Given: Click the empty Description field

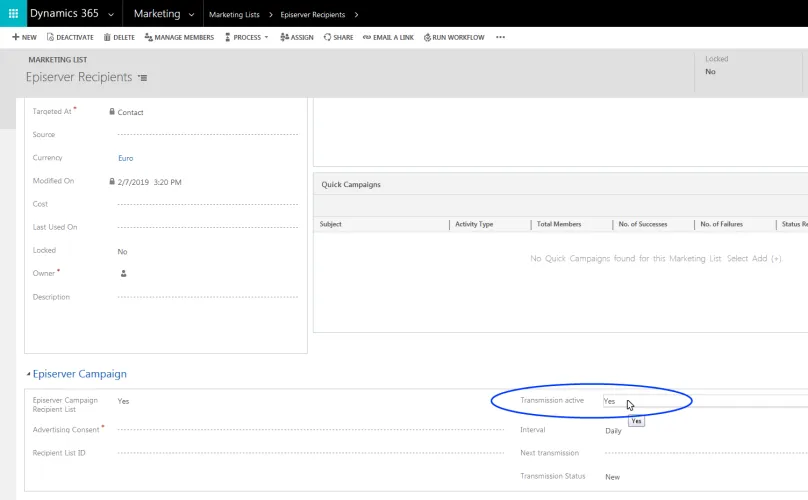Looking at the screenshot, I should coord(208,297).
